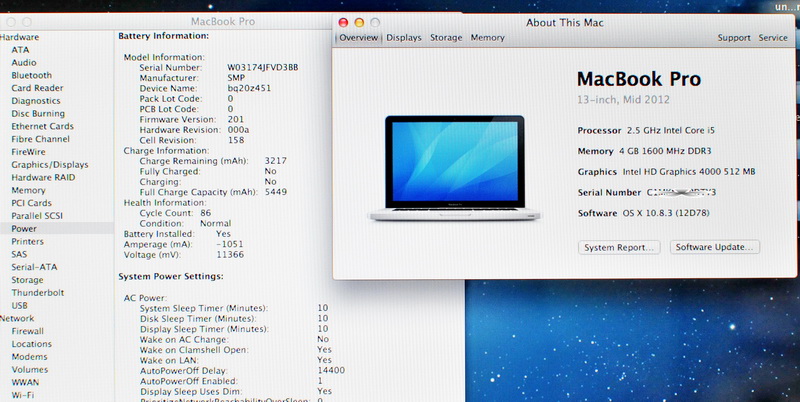This screenshot has height=402, width=800.
Task: Select Wi-Fi under Network
Action: [x=23, y=395]
